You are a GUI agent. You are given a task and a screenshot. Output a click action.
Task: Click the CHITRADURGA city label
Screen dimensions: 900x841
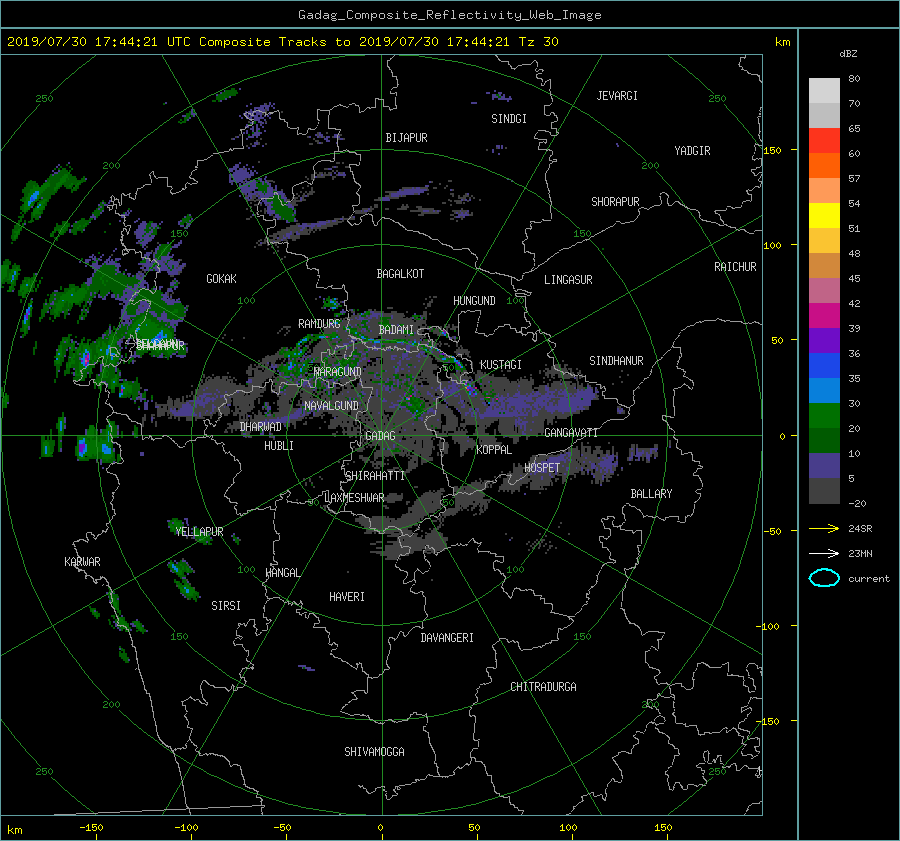coord(543,687)
